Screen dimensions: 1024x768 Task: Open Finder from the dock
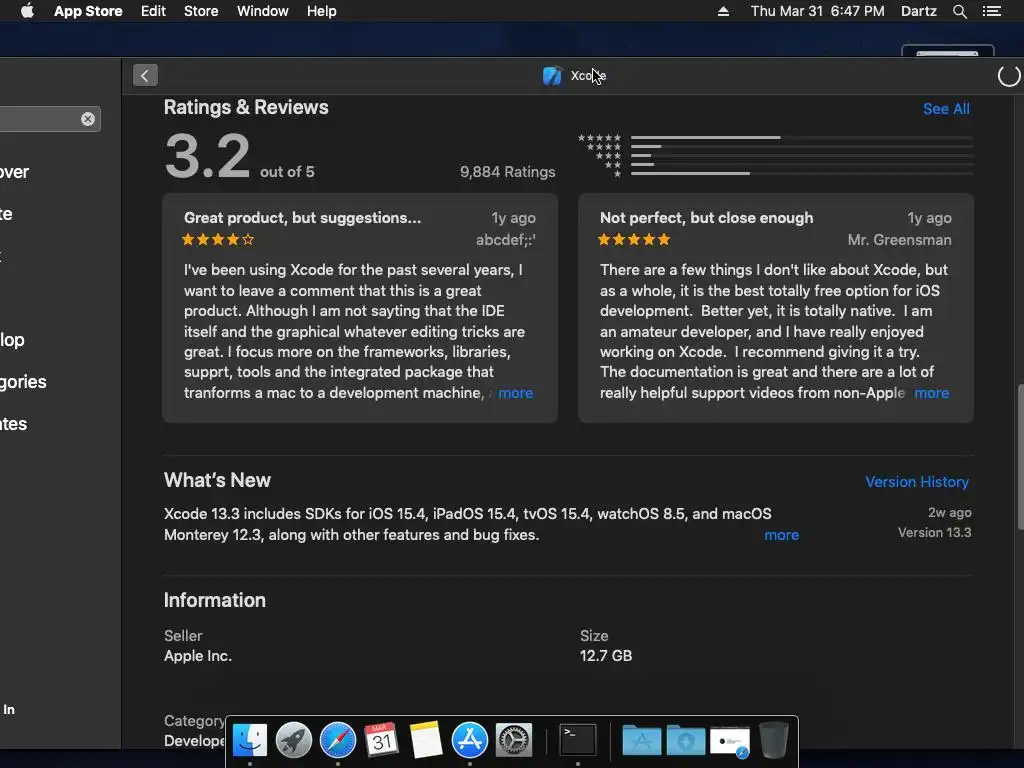249,740
